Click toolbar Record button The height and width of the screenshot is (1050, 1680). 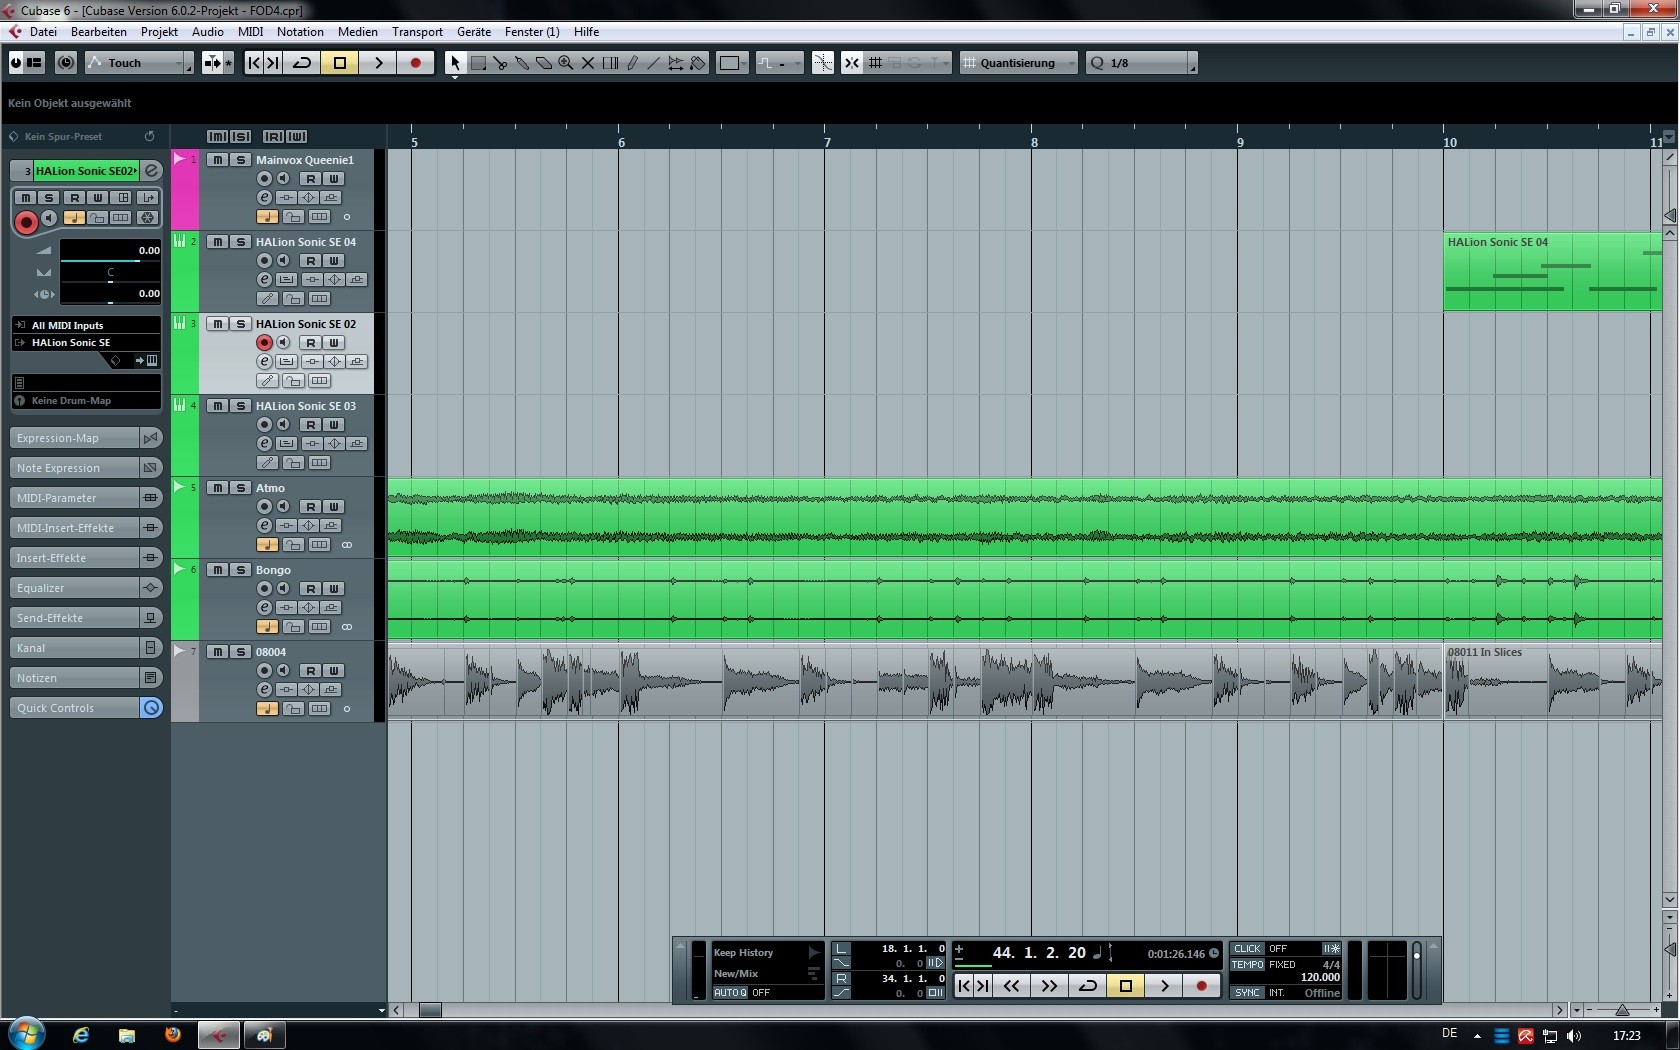(x=416, y=63)
